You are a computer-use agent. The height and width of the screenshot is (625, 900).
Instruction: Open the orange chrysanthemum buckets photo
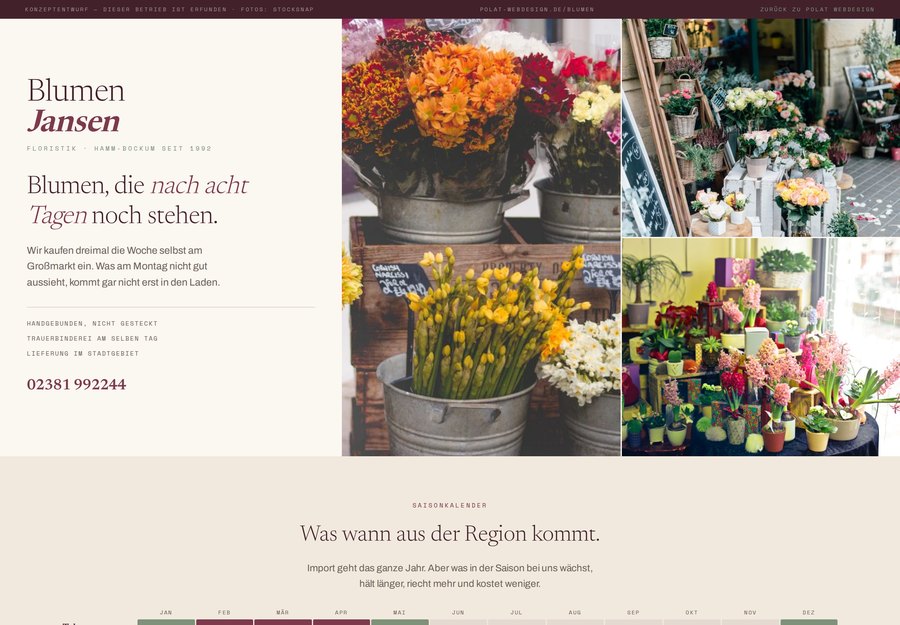click(x=481, y=238)
